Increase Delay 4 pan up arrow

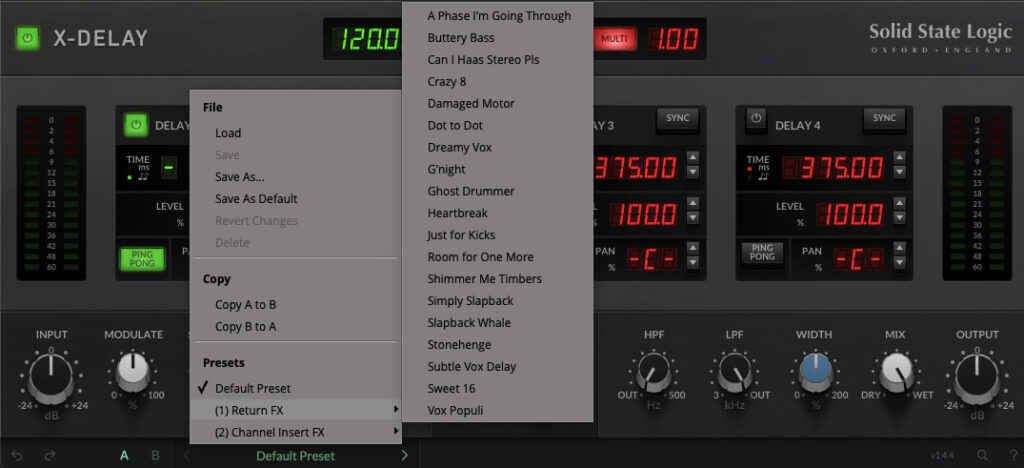coord(899,248)
